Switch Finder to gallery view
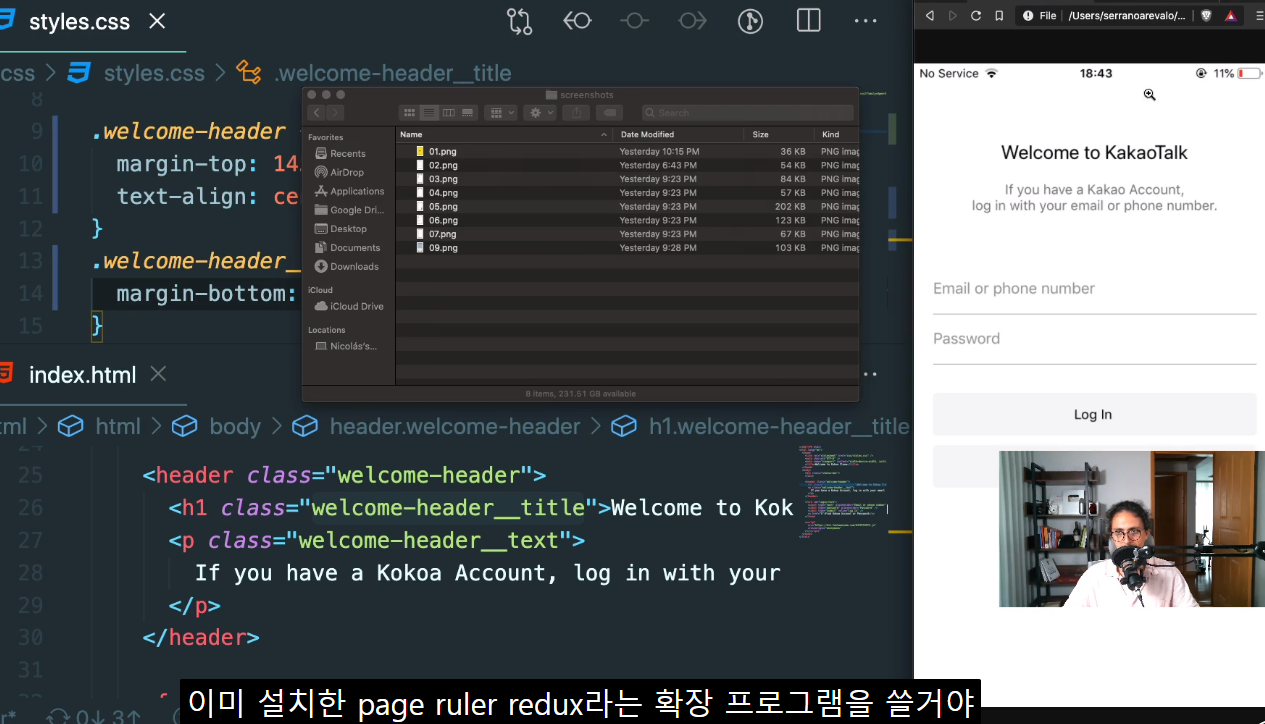The width and height of the screenshot is (1265, 724). [x=467, y=113]
